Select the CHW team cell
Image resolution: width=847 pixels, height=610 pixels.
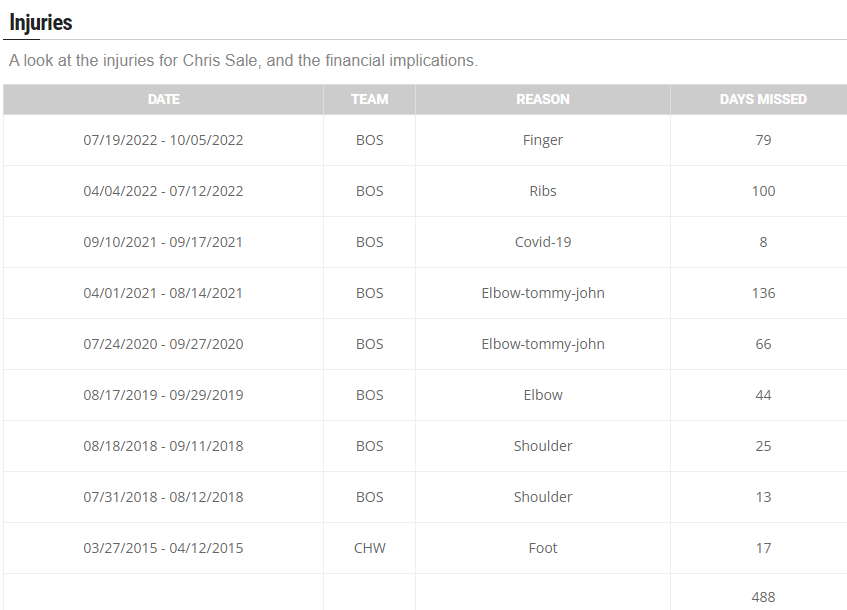369,548
